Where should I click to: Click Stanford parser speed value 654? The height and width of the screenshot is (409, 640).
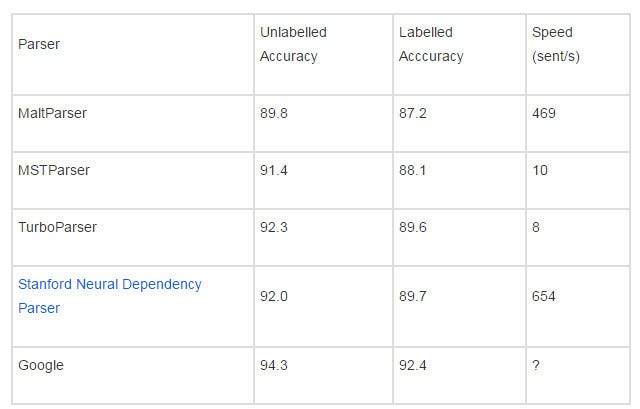click(544, 296)
